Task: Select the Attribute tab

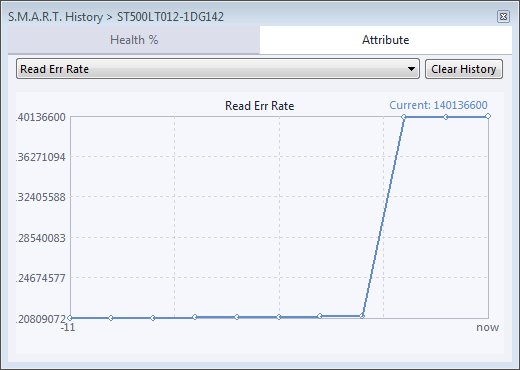Action: pos(386,40)
